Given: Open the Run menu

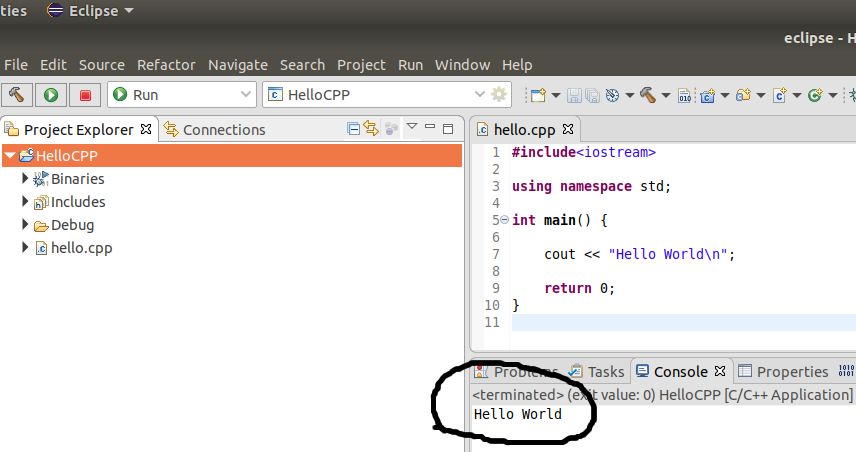Looking at the screenshot, I should click(x=410, y=65).
